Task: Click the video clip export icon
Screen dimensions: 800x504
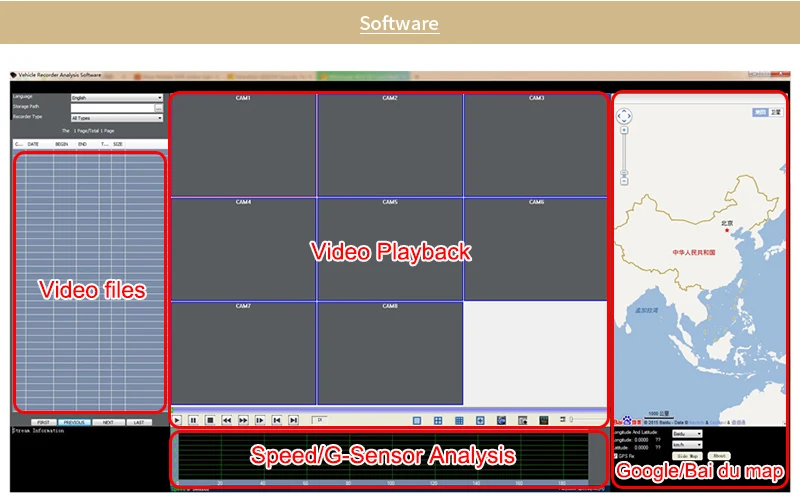Action: 544,420
